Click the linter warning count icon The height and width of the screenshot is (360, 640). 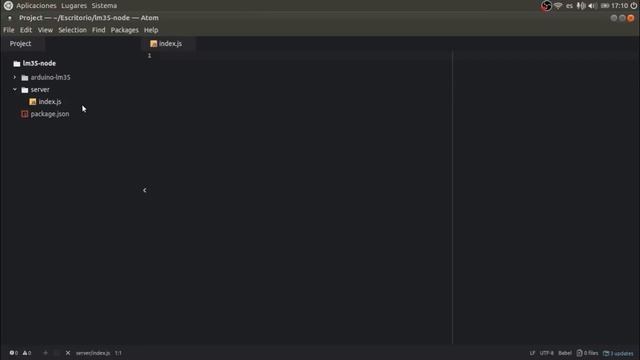25,353
